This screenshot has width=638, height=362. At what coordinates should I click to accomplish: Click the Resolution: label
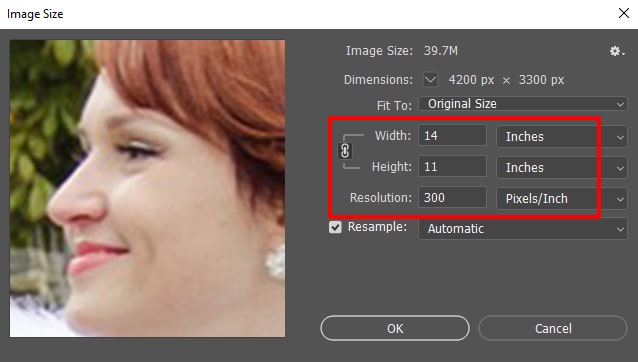coord(381,198)
